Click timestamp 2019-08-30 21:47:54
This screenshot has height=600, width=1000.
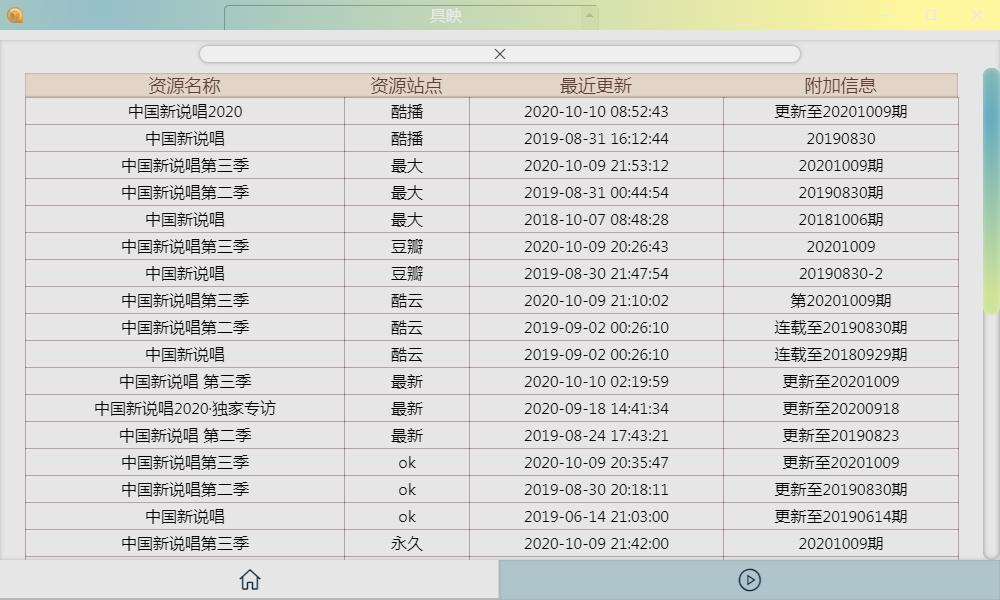click(x=596, y=274)
